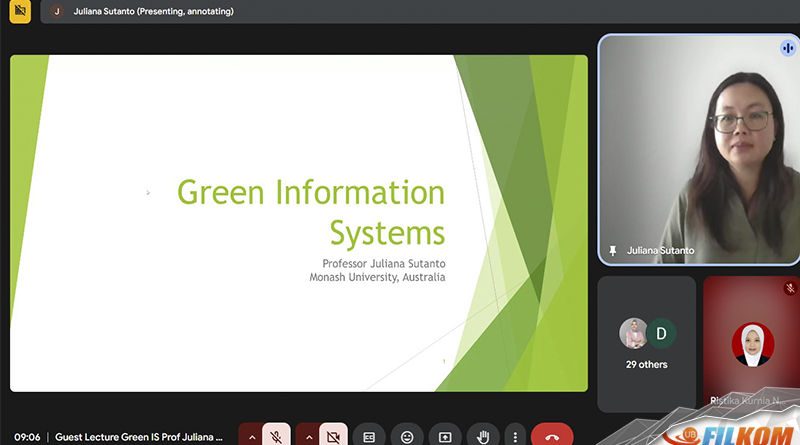Expand video settings chevron beside camera
Viewport: 800px width, 445px height.
309,437
